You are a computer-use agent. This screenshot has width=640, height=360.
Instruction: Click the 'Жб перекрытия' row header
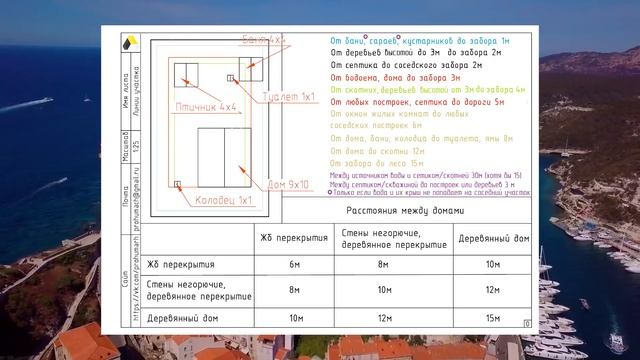[x=180, y=264]
